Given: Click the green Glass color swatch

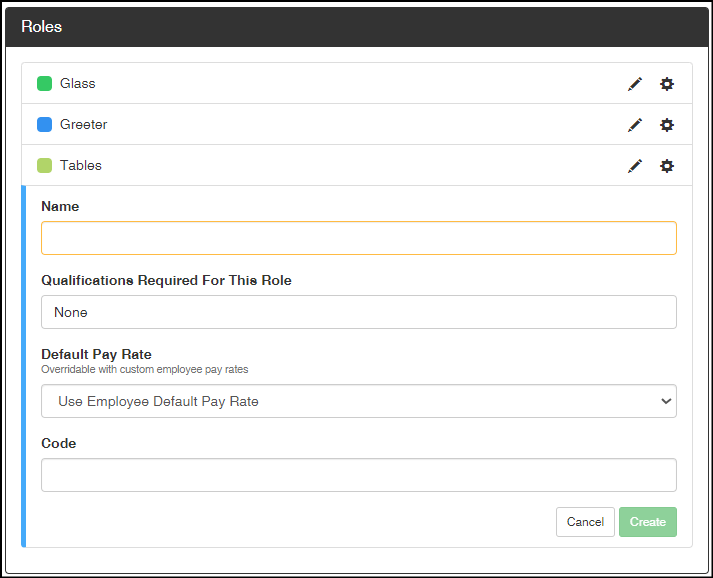Looking at the screenshot, I should pyautogui.click(x=44, y=84).
